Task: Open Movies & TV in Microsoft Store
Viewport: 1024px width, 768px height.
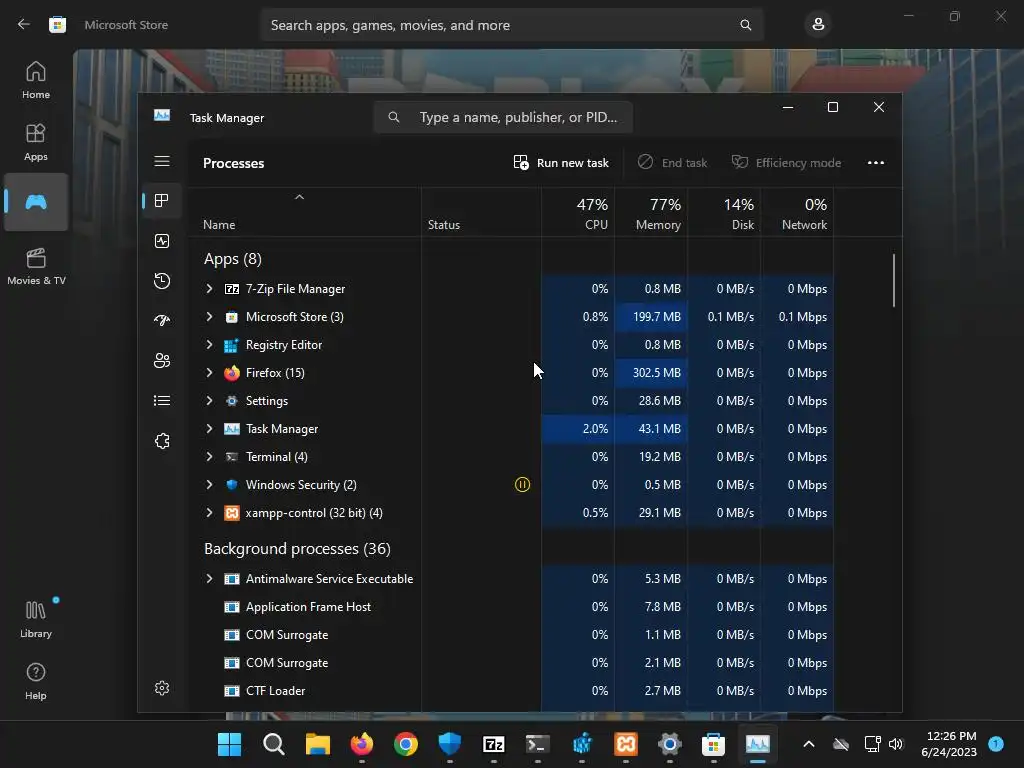Action: point(36,266)
